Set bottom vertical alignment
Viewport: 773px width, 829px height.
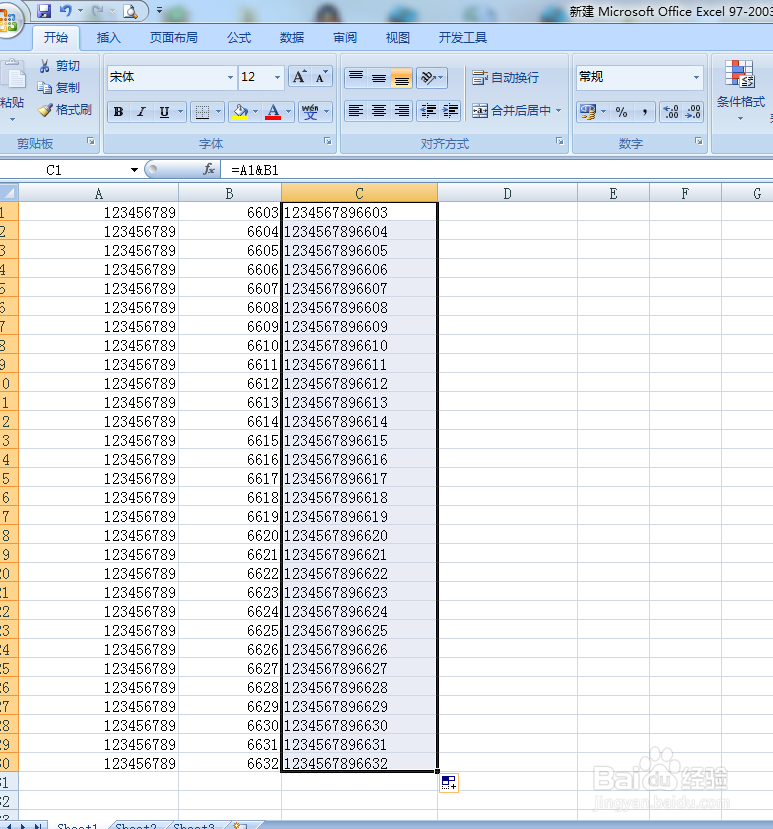(x=402, y=78)
